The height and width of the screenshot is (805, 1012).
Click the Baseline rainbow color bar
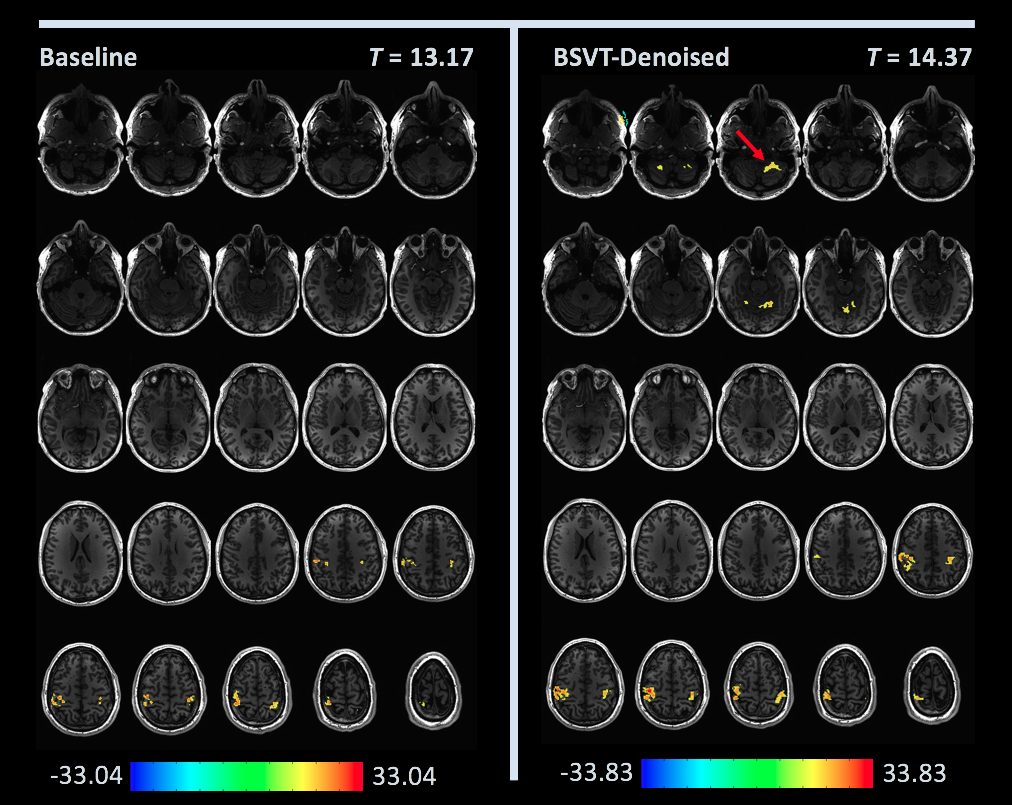246,776
